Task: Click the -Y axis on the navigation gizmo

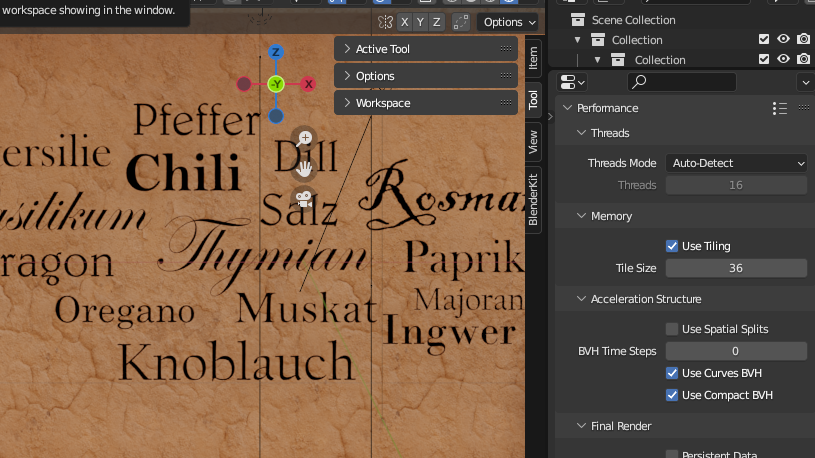Action: point(276,84)
